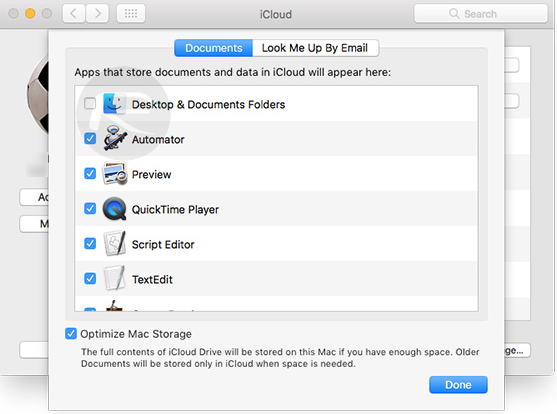The image size is (557, 414).
Task: Select the Desktop & Documents Folders label
Action: [209, 104]
